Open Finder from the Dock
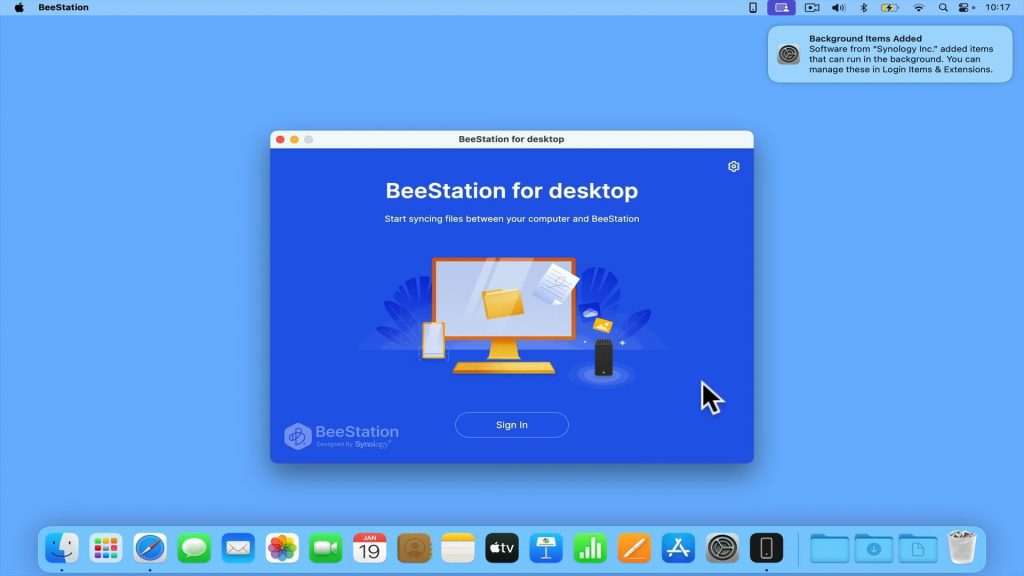The height and width of the screenshot is (576, 1024). [62, 547]
